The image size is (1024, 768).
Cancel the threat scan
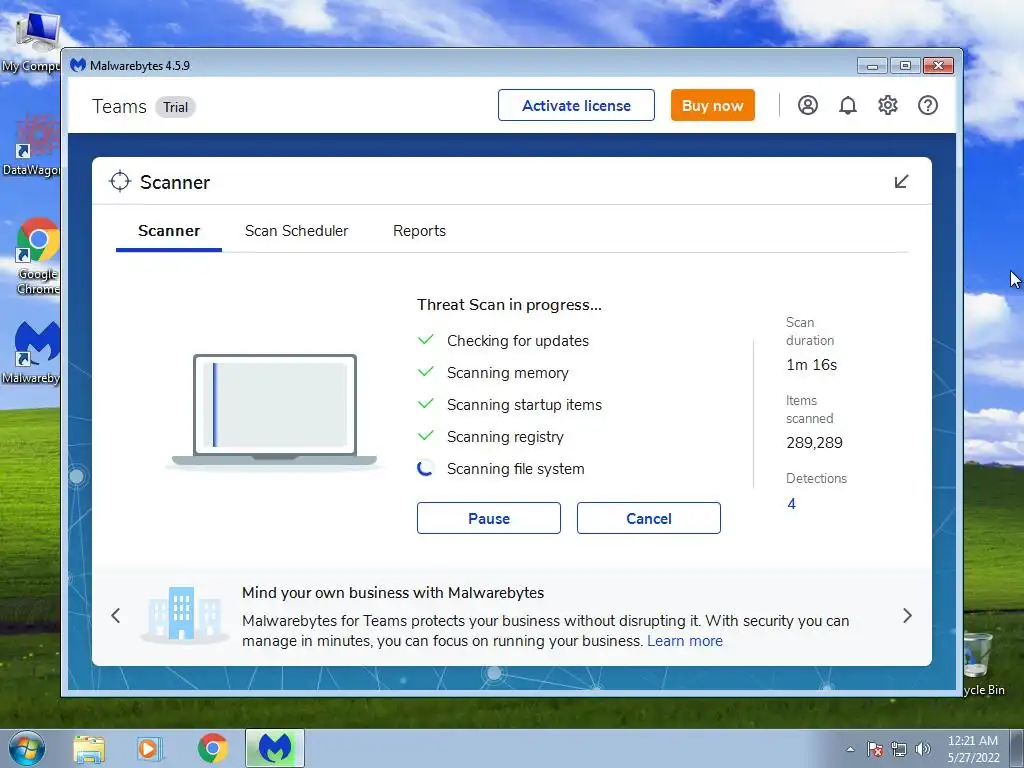click(648, 518)
